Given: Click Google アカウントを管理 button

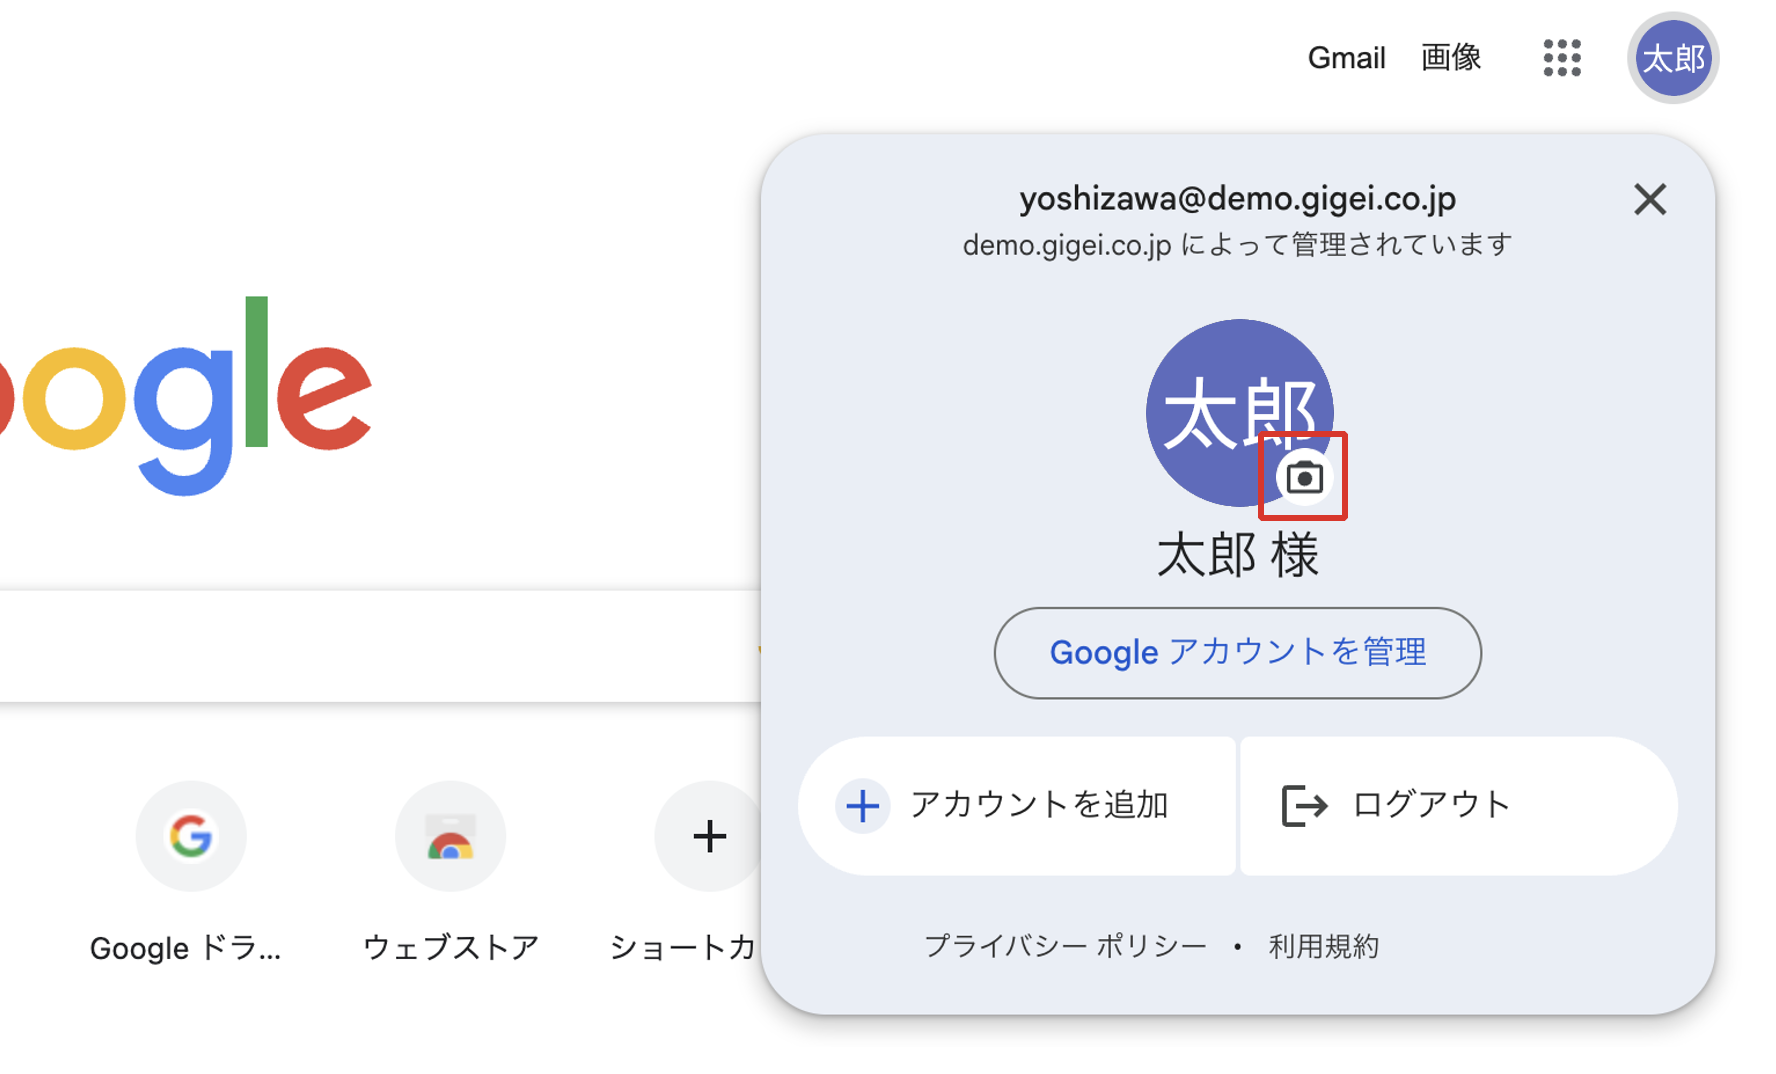Looking at the screenshot, I should (x=1237, y=653).
